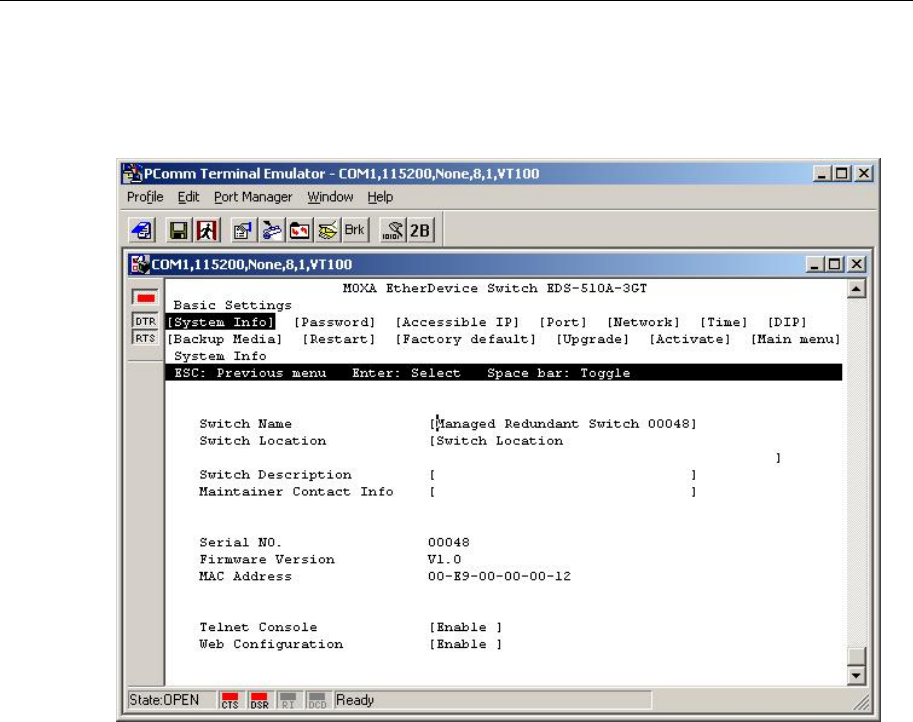Send break with the Brk button
The image size is (913, 722).
355,231
